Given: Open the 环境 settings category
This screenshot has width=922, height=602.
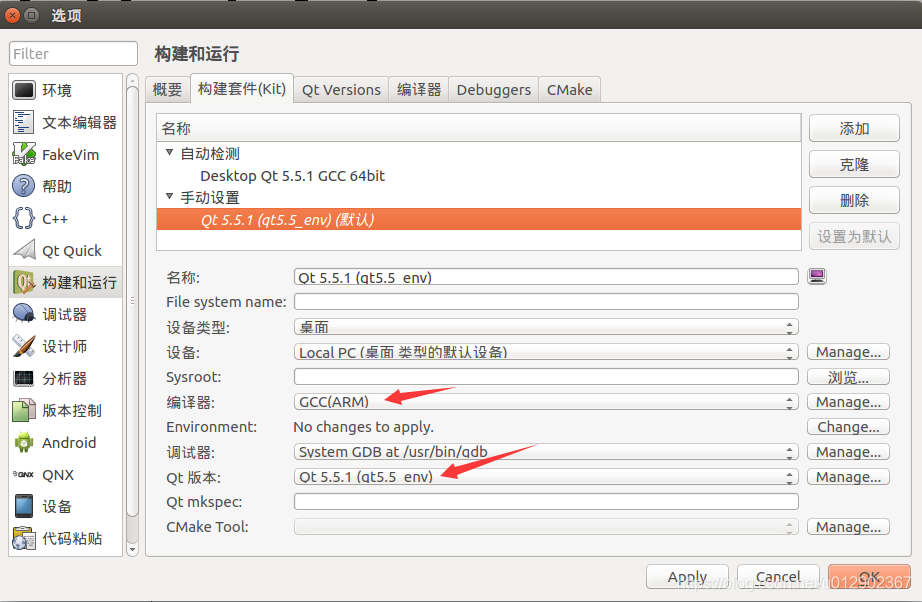Looking at the screenshot, I should 66,91.
